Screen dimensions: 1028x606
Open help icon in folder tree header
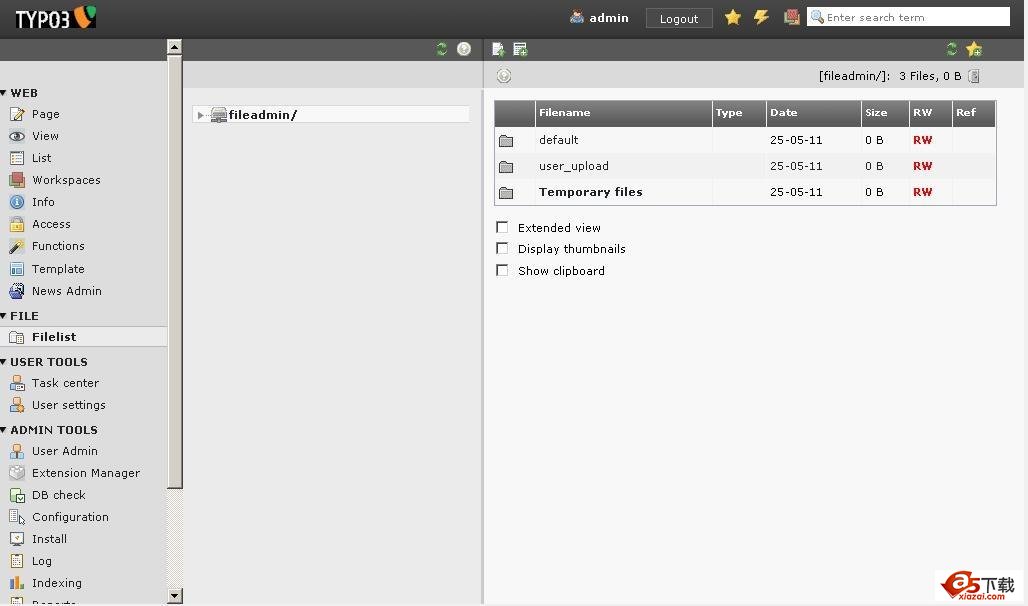coord(464,49)
